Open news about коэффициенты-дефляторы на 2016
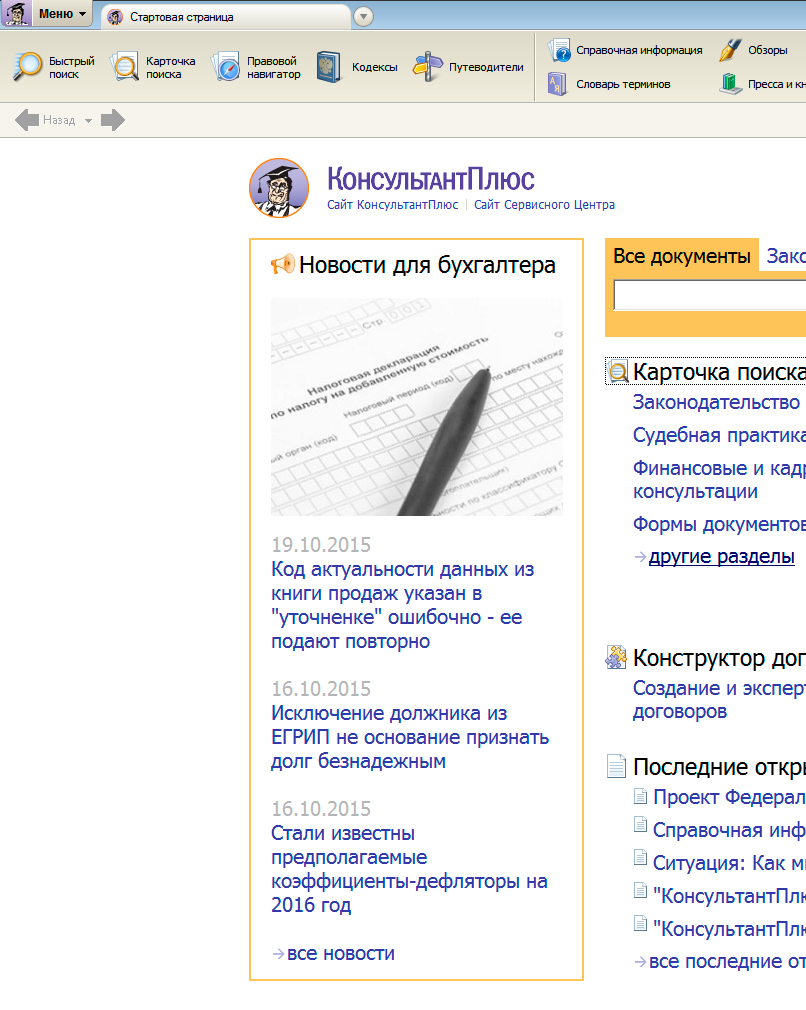806x1010 pixels. (x=409, y=869)
